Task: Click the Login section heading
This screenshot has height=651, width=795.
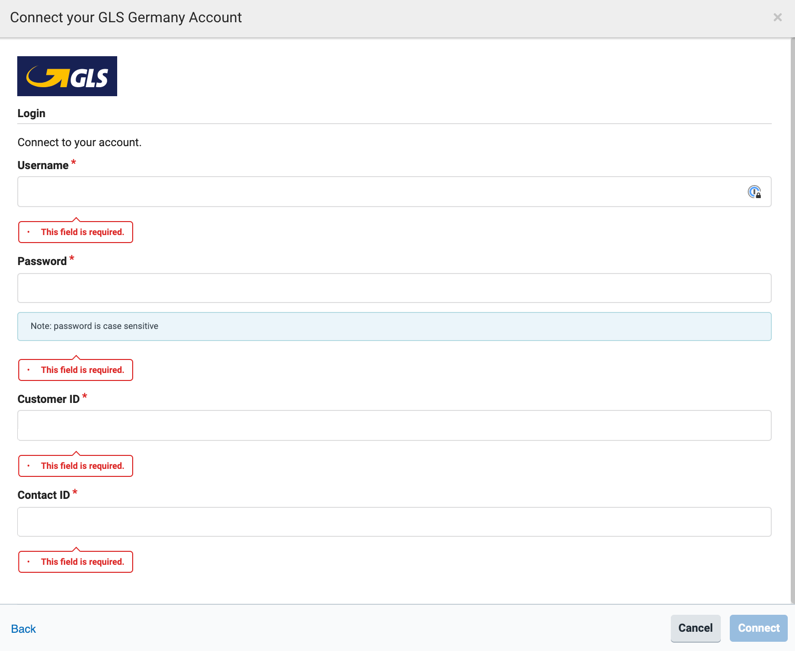Action: 31,113
